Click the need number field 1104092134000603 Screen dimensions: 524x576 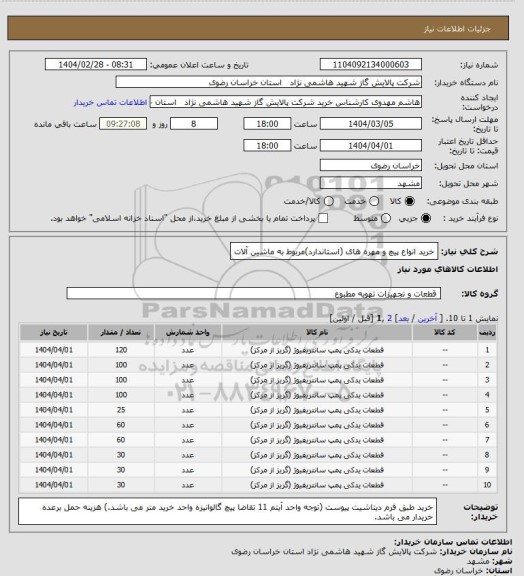(x=371, y=64)
